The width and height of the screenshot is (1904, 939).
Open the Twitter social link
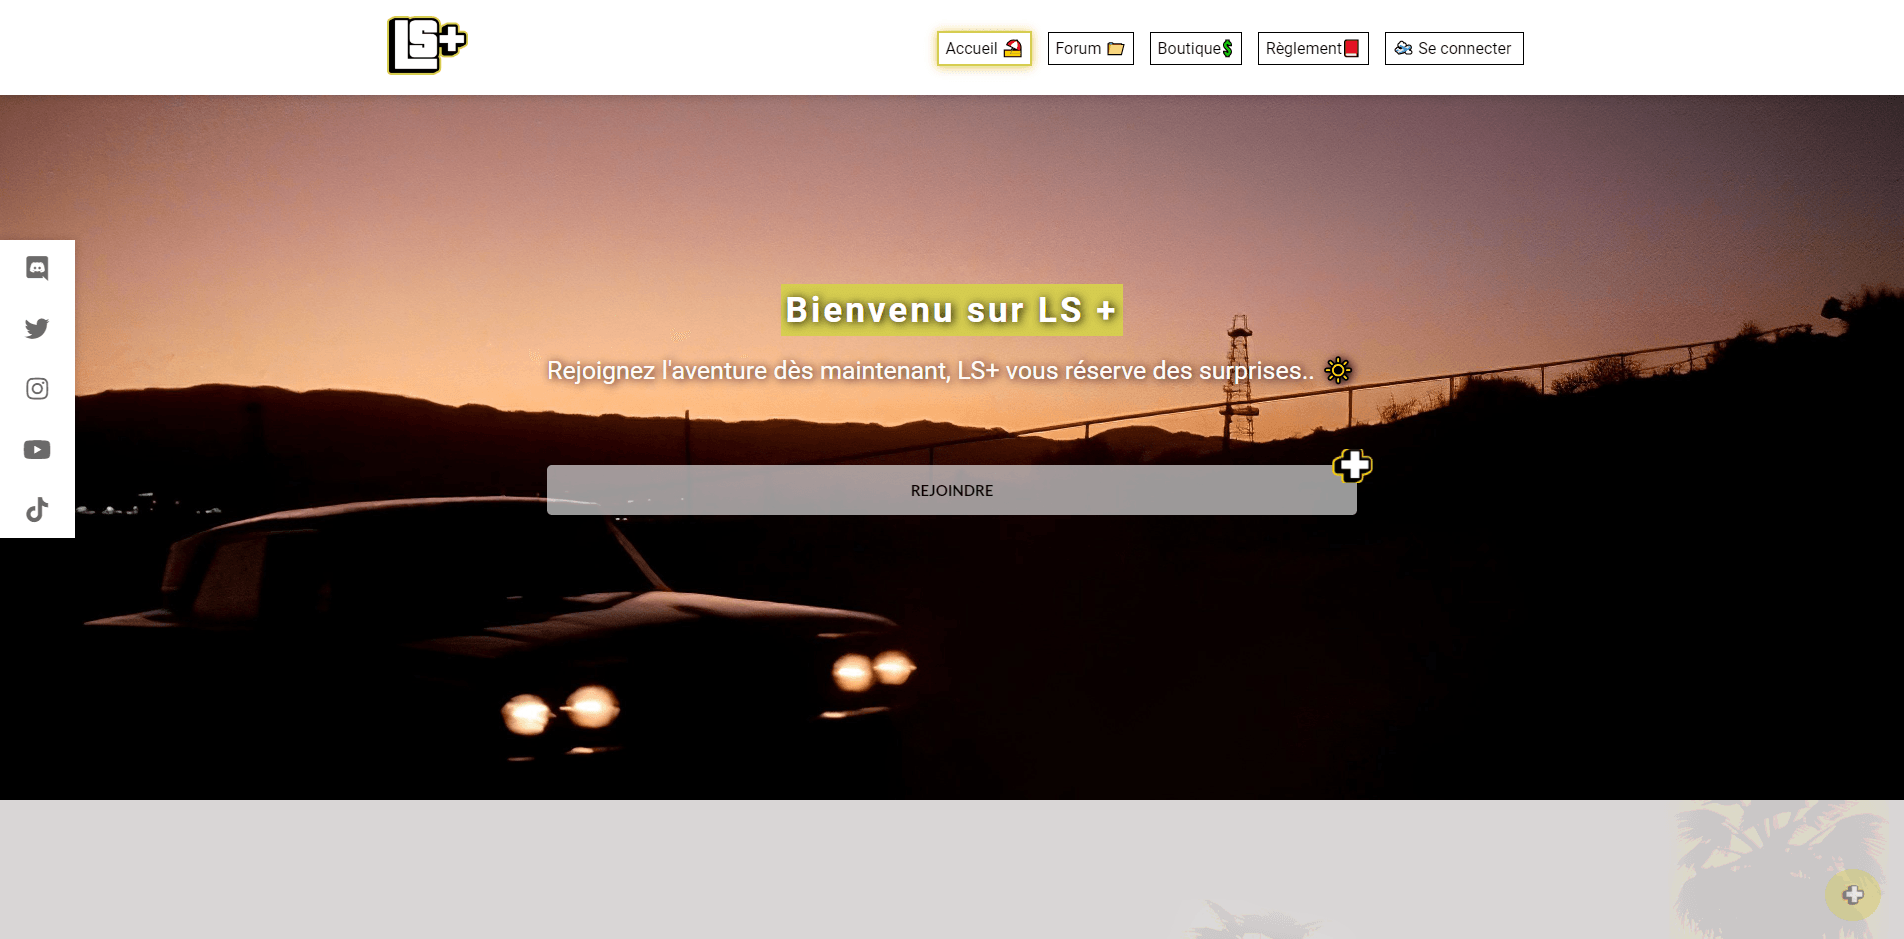point(37,328)
